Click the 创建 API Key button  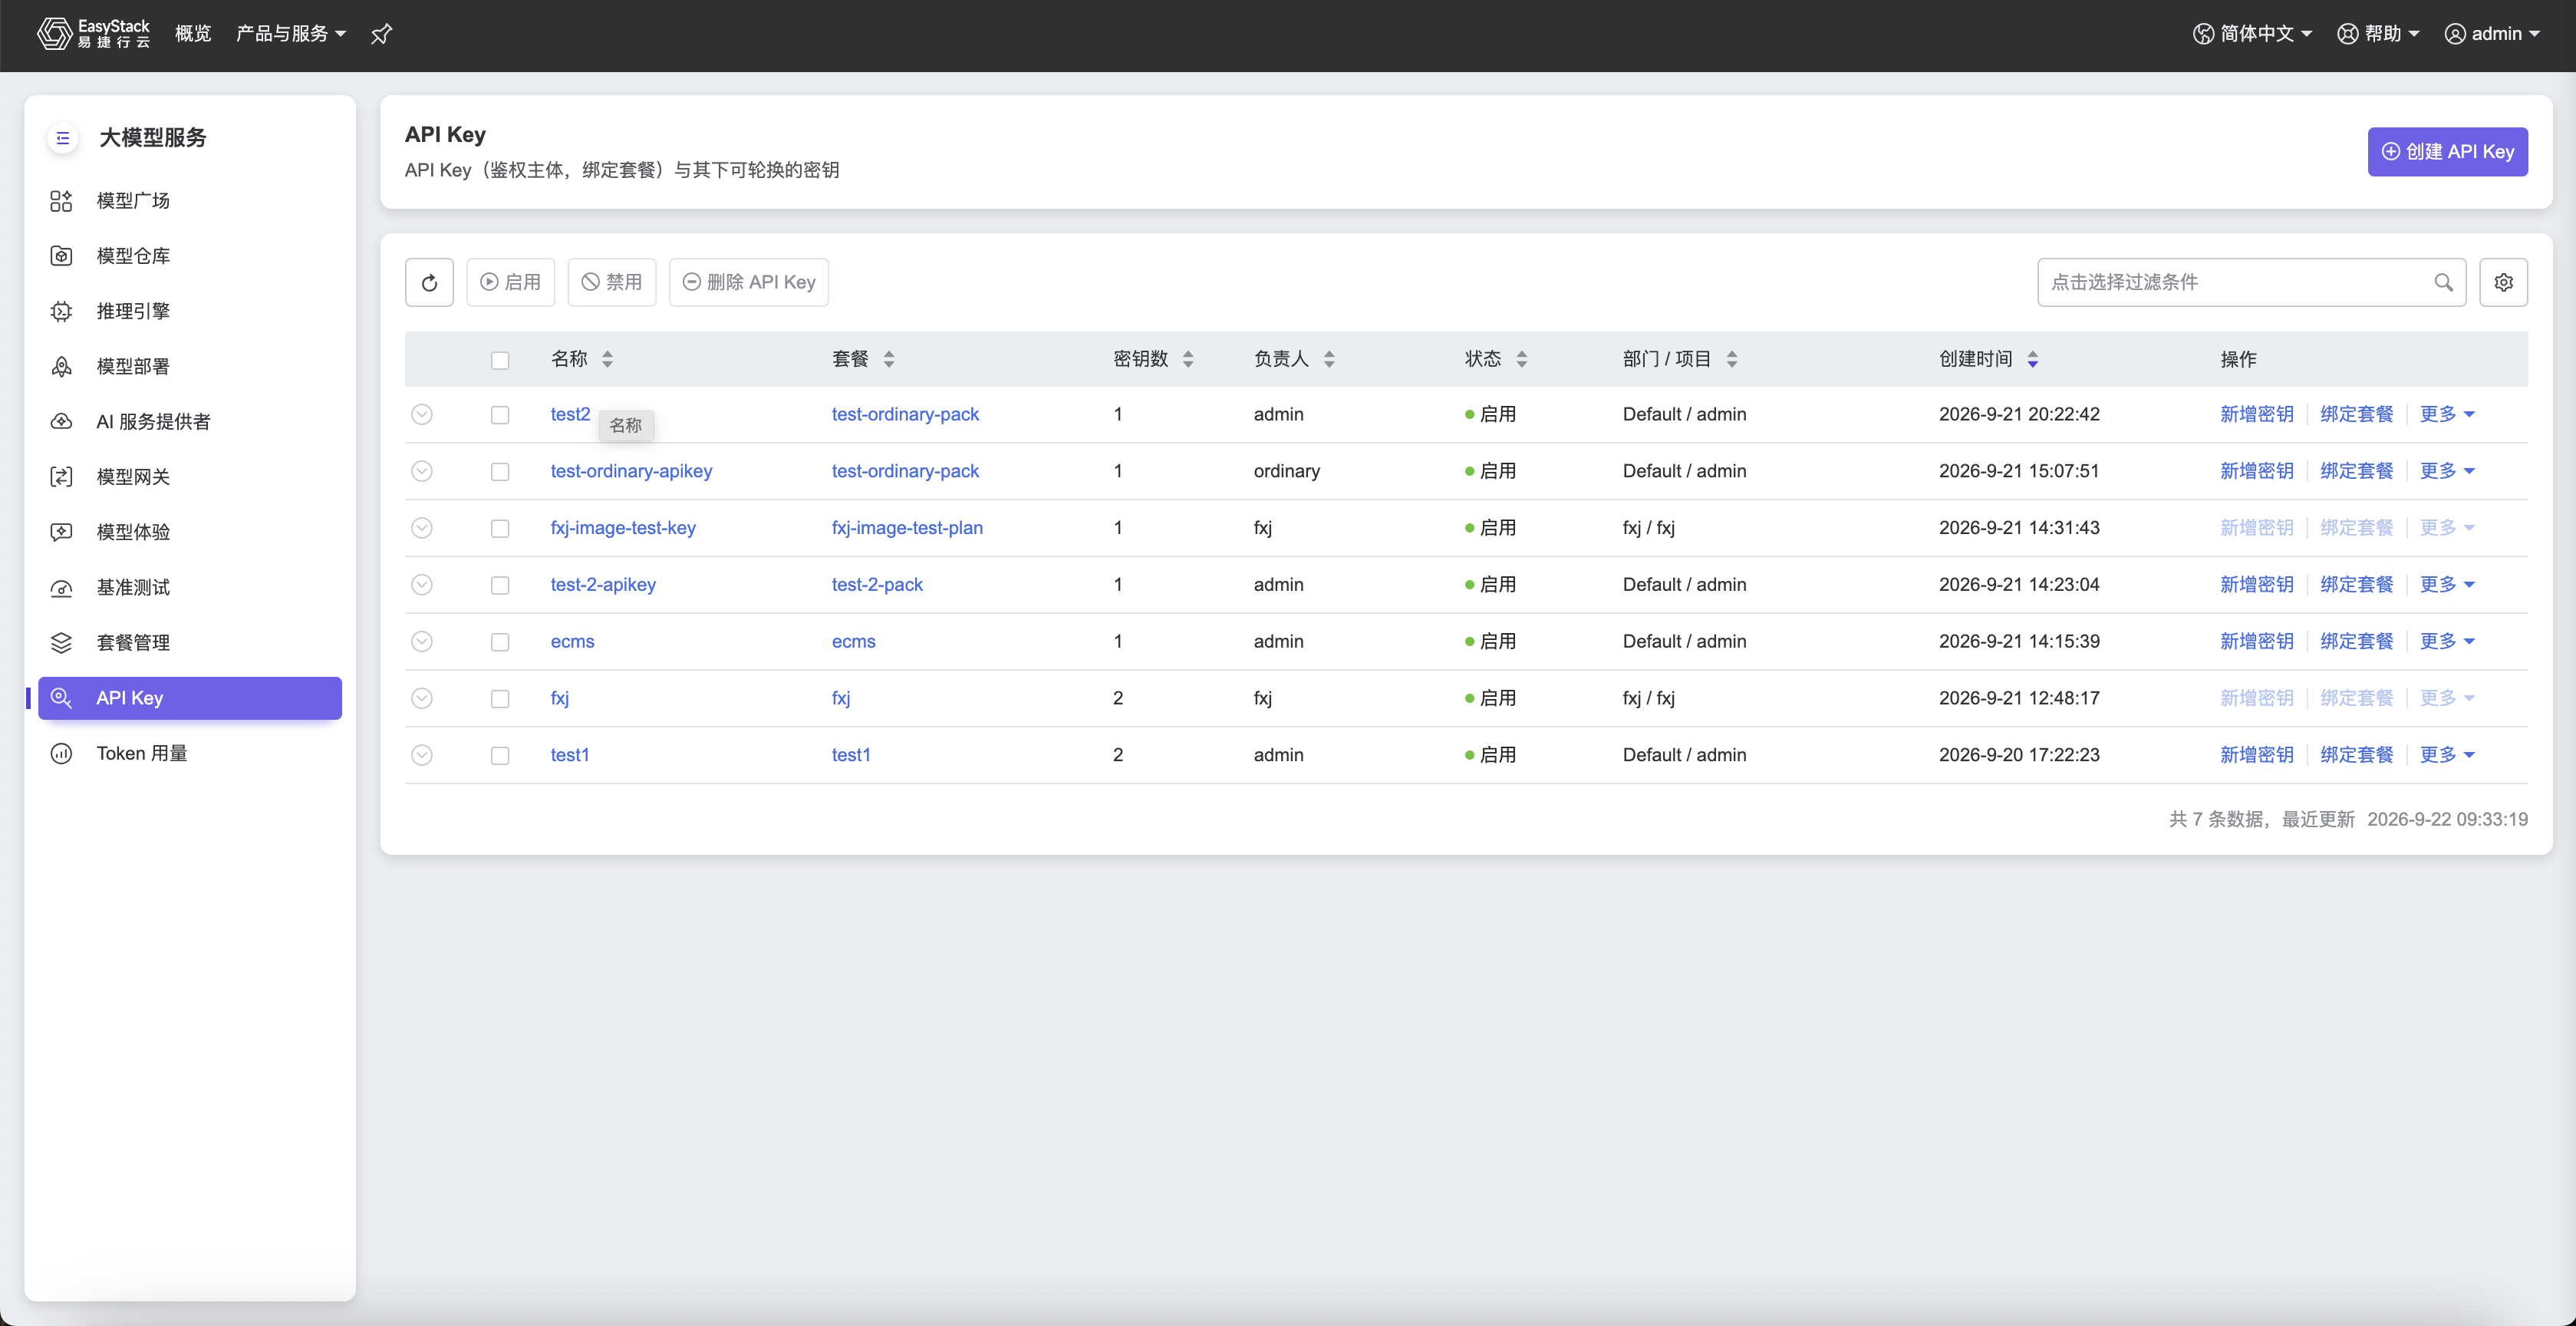tap(2447, 152)
